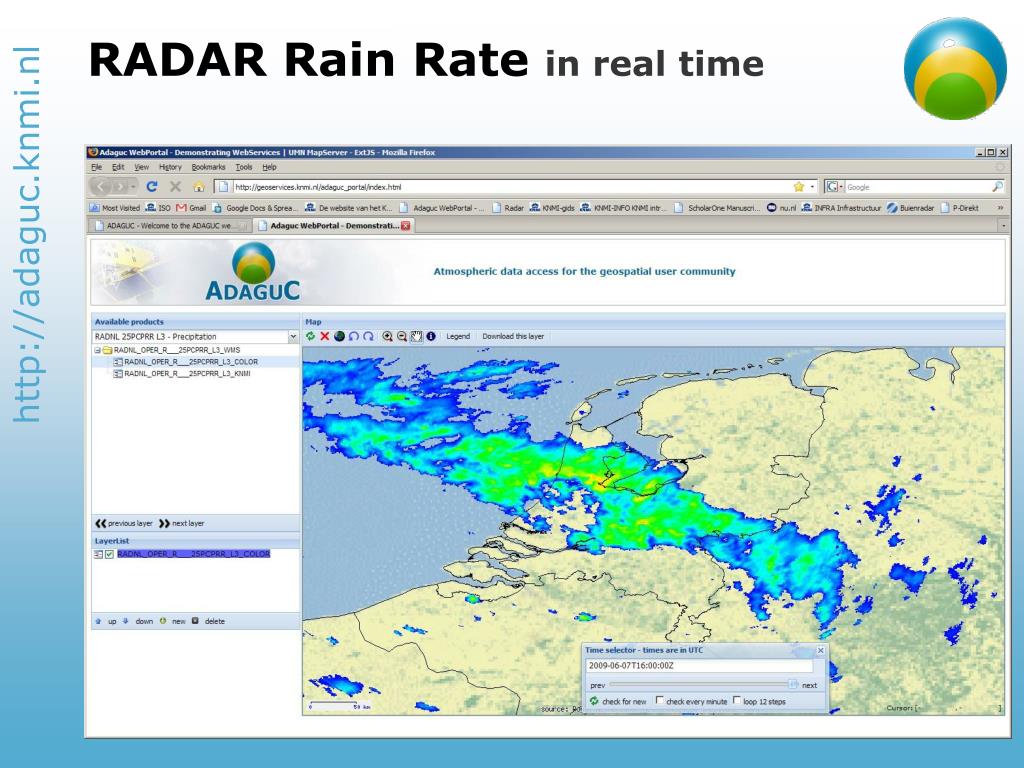The width and height of the screenshot is (1024, 768).
Task: Collapse the RADNL_OPER_R___25PCPRR_L3_WMS folder
Action: pyautogui.click(x=97, y=350)
